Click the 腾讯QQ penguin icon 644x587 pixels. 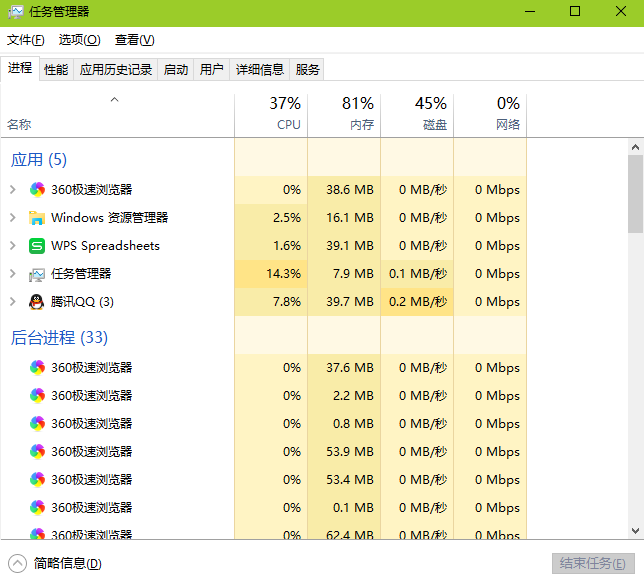click(x=37, y=302)
